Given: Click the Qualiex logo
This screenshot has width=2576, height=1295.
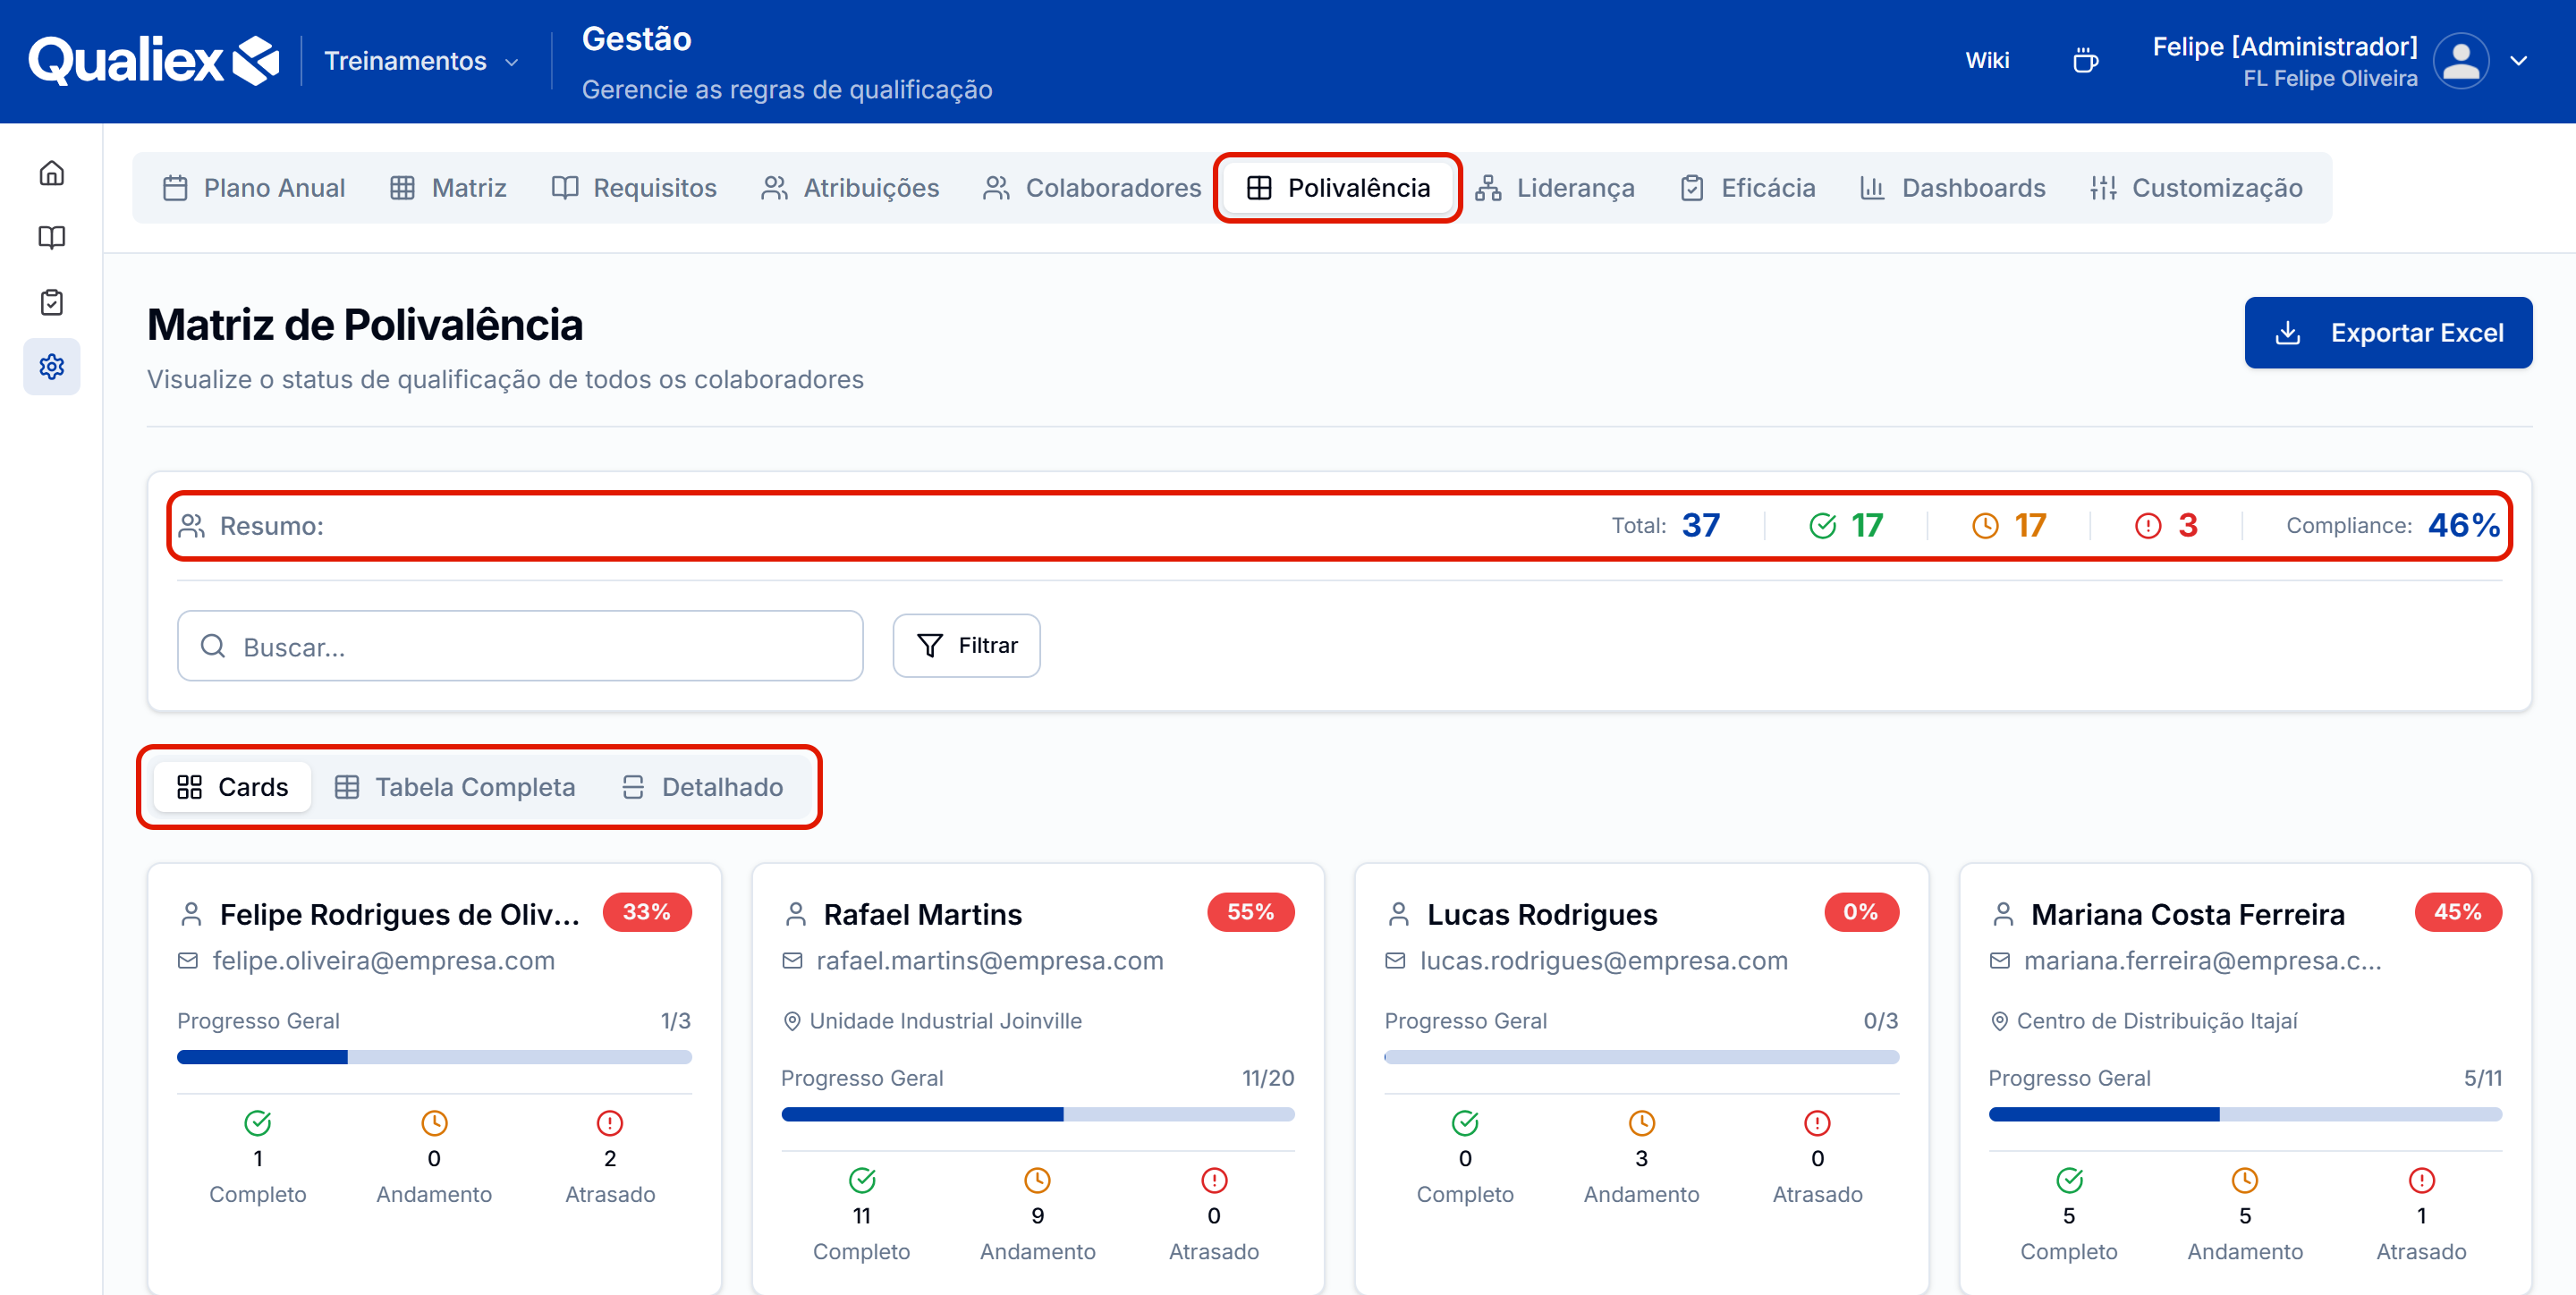Looking at the screenshot, I should coord(153,60).
